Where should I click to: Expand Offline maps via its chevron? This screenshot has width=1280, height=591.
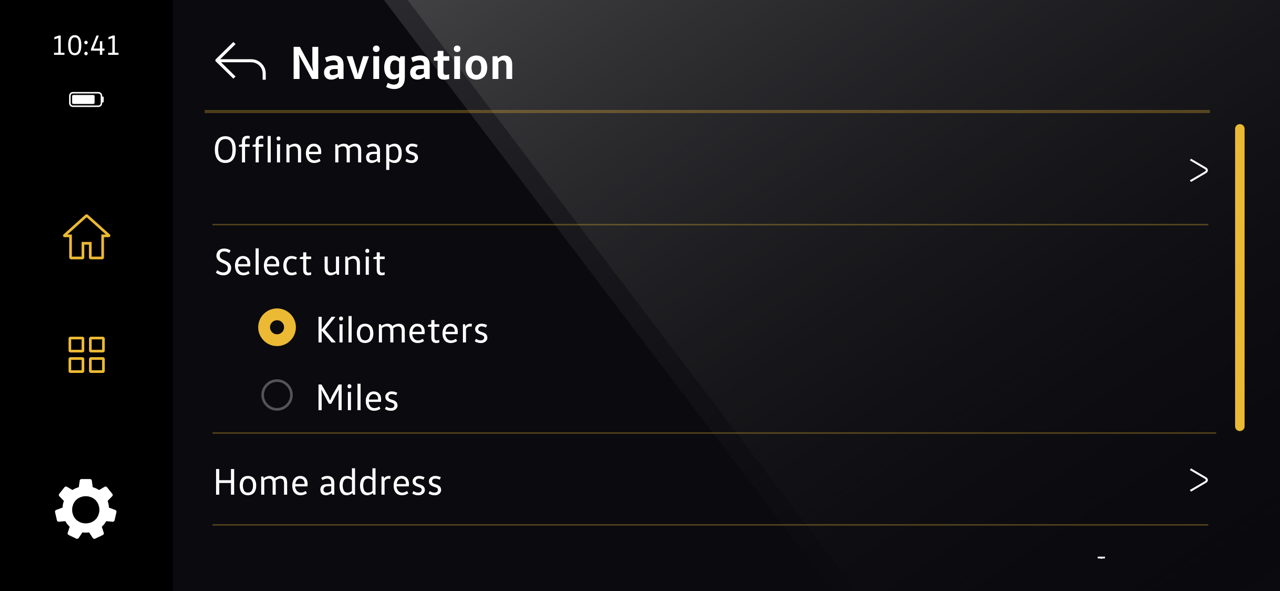pyautogui.click(x=1198, y=170)
